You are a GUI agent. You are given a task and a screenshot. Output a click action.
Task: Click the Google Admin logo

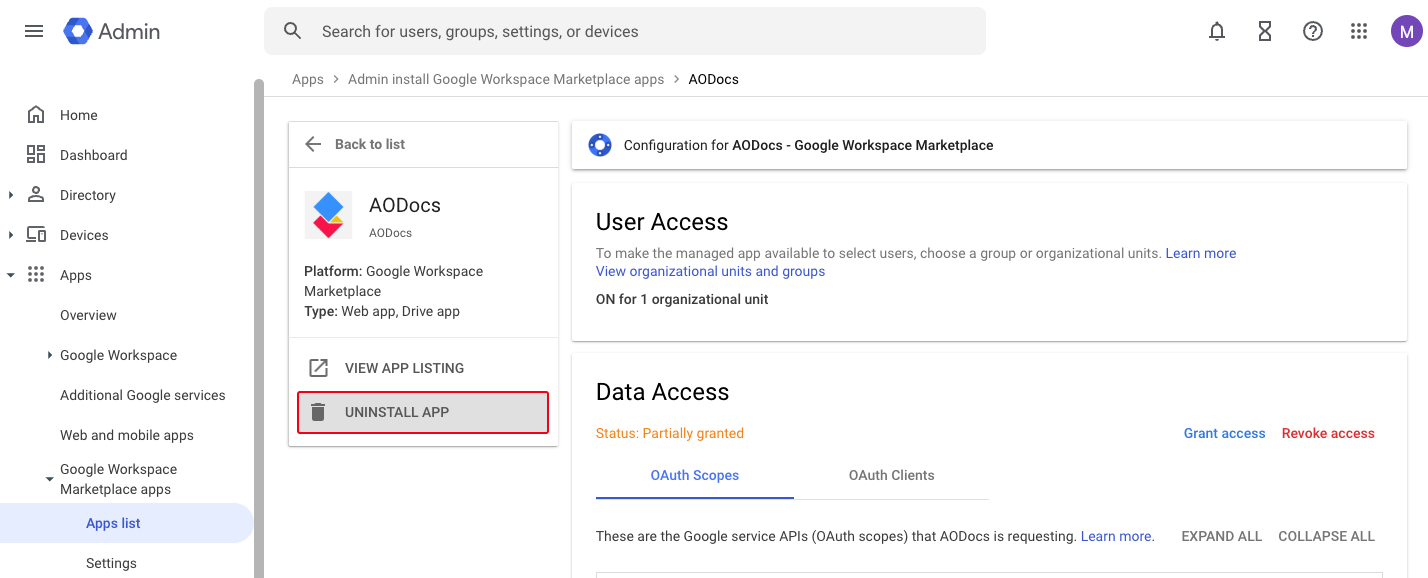coord(112,31)
